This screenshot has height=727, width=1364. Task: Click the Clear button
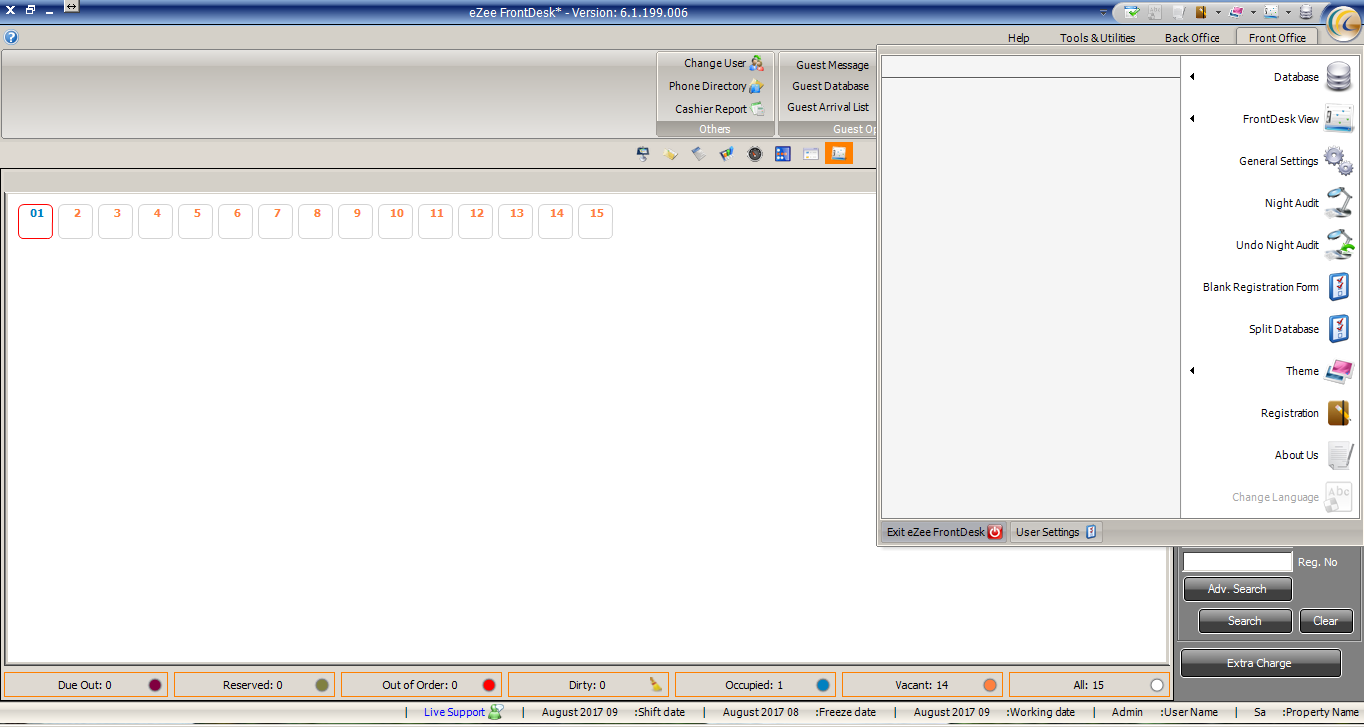click(1326, 621)
